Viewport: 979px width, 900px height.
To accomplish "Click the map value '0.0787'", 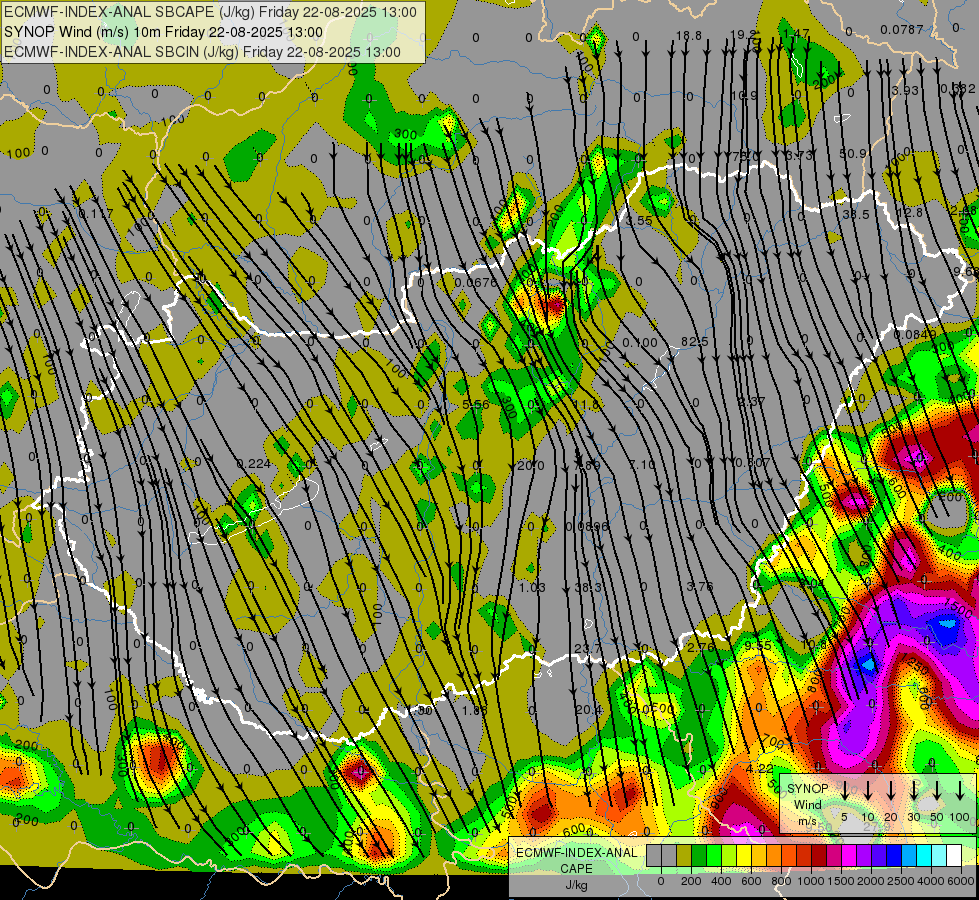I will (902, 29).
